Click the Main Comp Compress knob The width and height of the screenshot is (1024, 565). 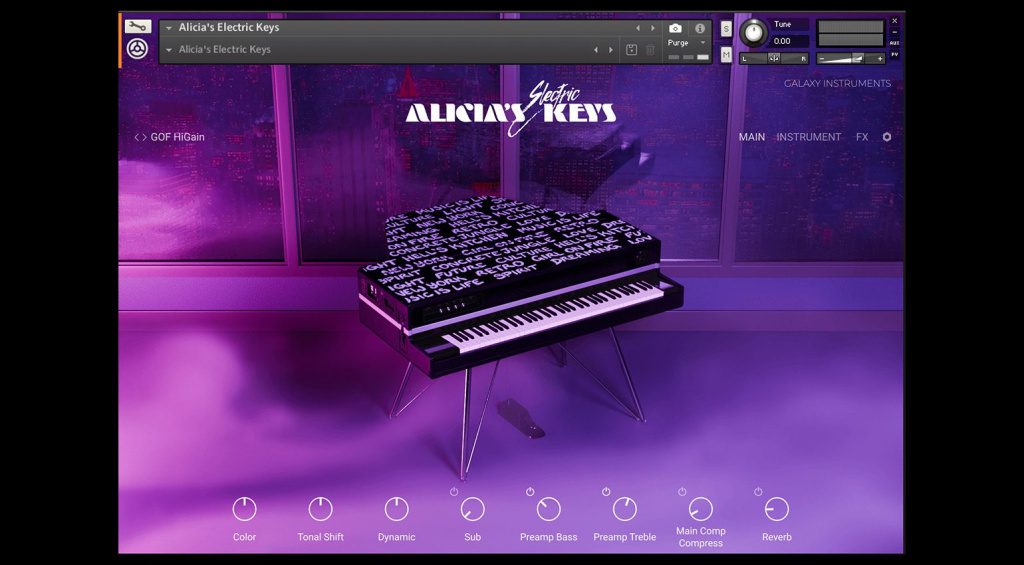(701, 509)
